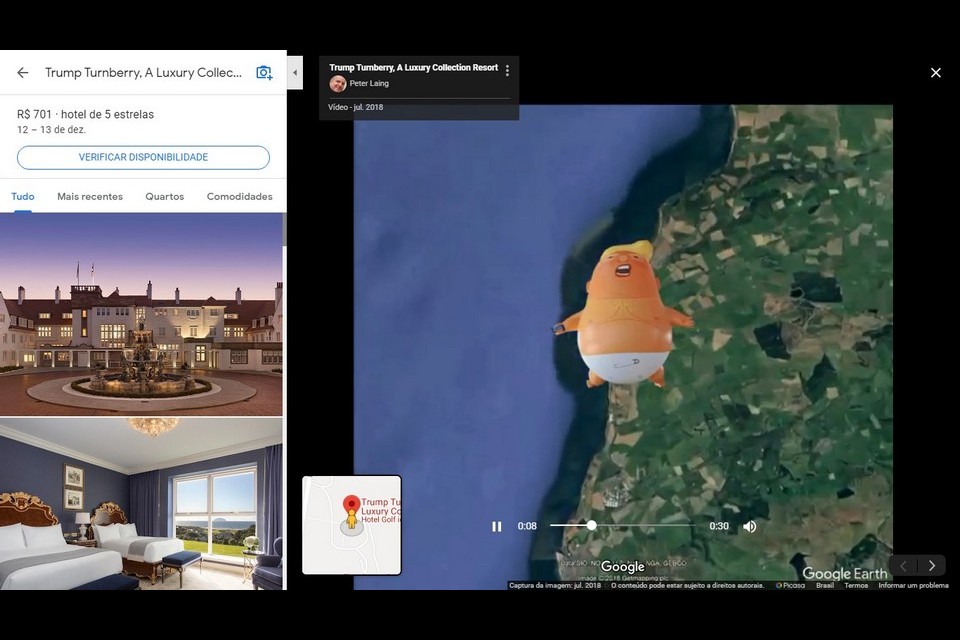Mute the video sound
960x640 pixels.
pyautogui.click(x=749, y=526)
